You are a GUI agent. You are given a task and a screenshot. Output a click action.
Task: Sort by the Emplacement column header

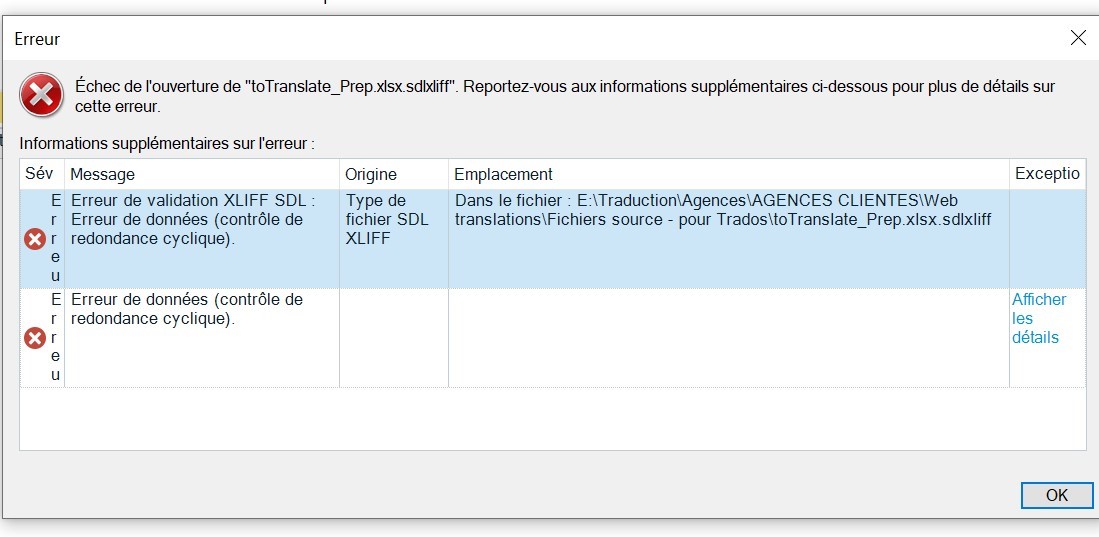[x=729, y=174]
